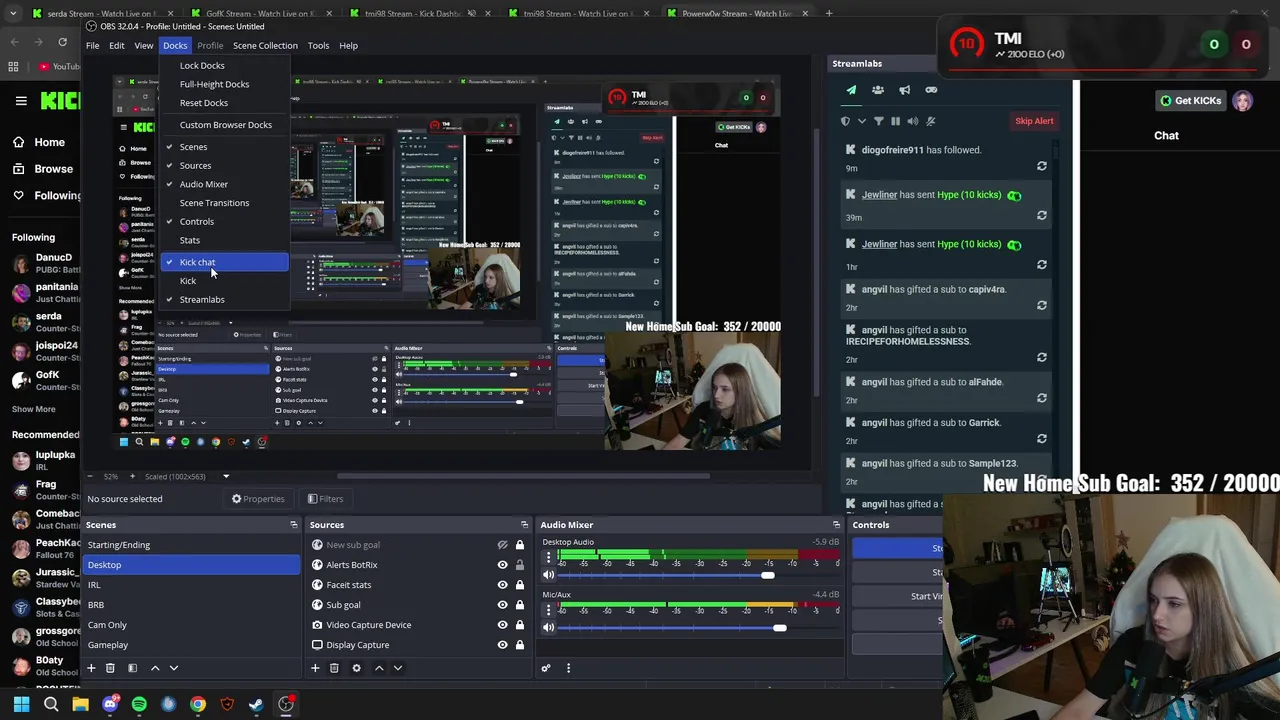This screenshot has width=1280, height=720.
Task: Toggle the Scenes dock in Docks menu
Action: pos(224,147)
